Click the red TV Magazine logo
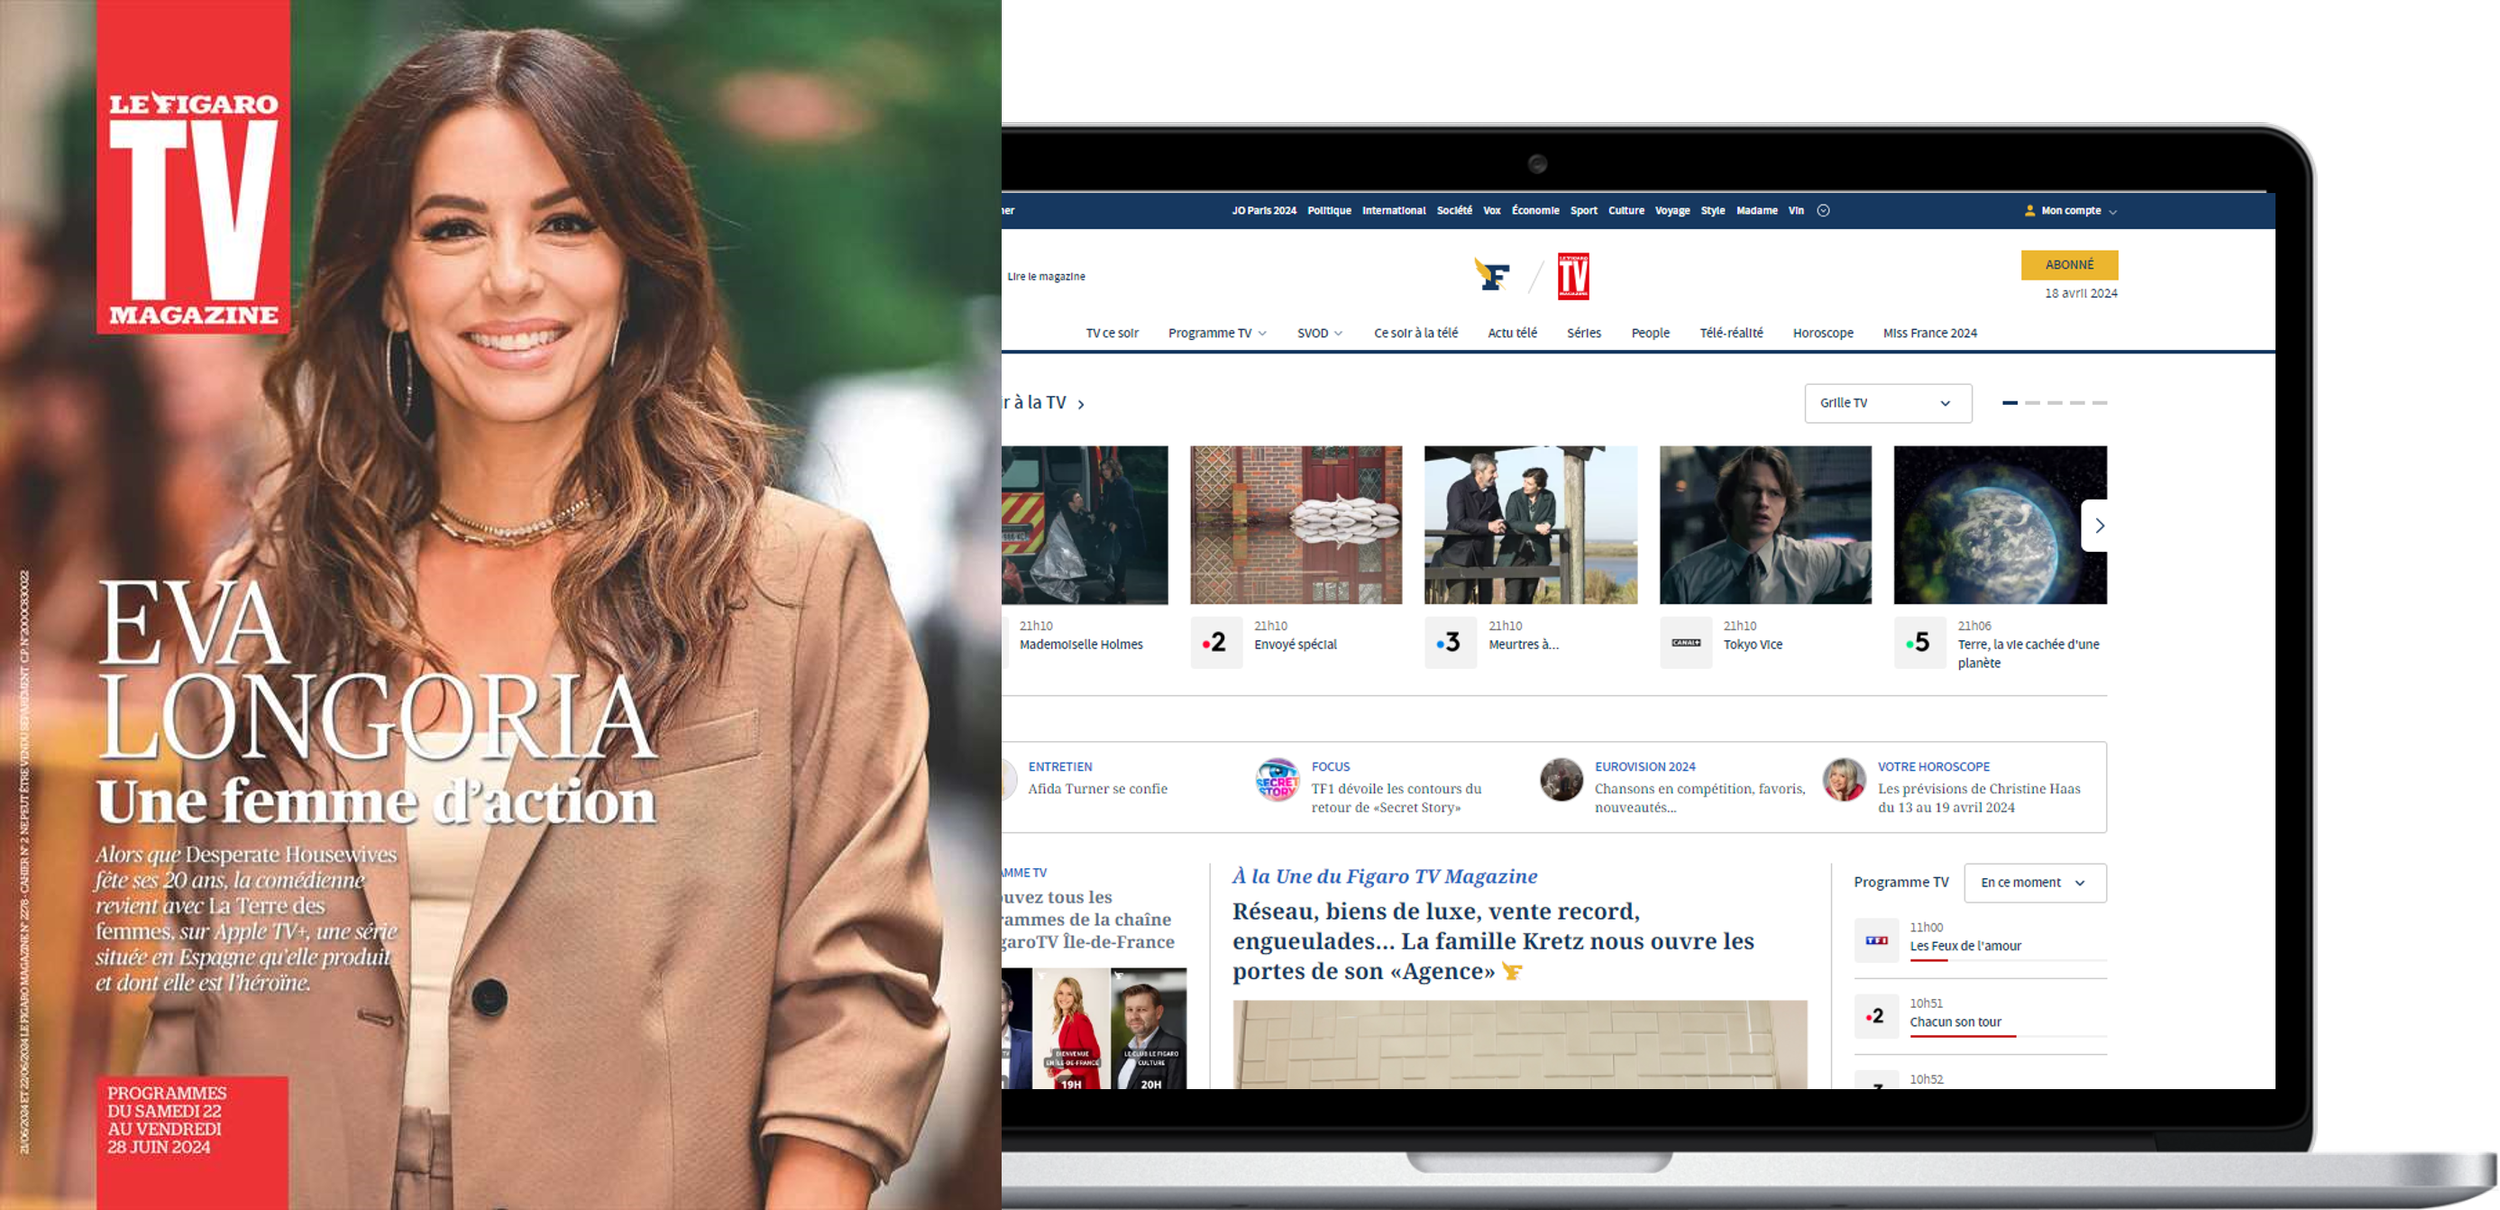Screen dimensions: 2500x1210 point(1573,276)
